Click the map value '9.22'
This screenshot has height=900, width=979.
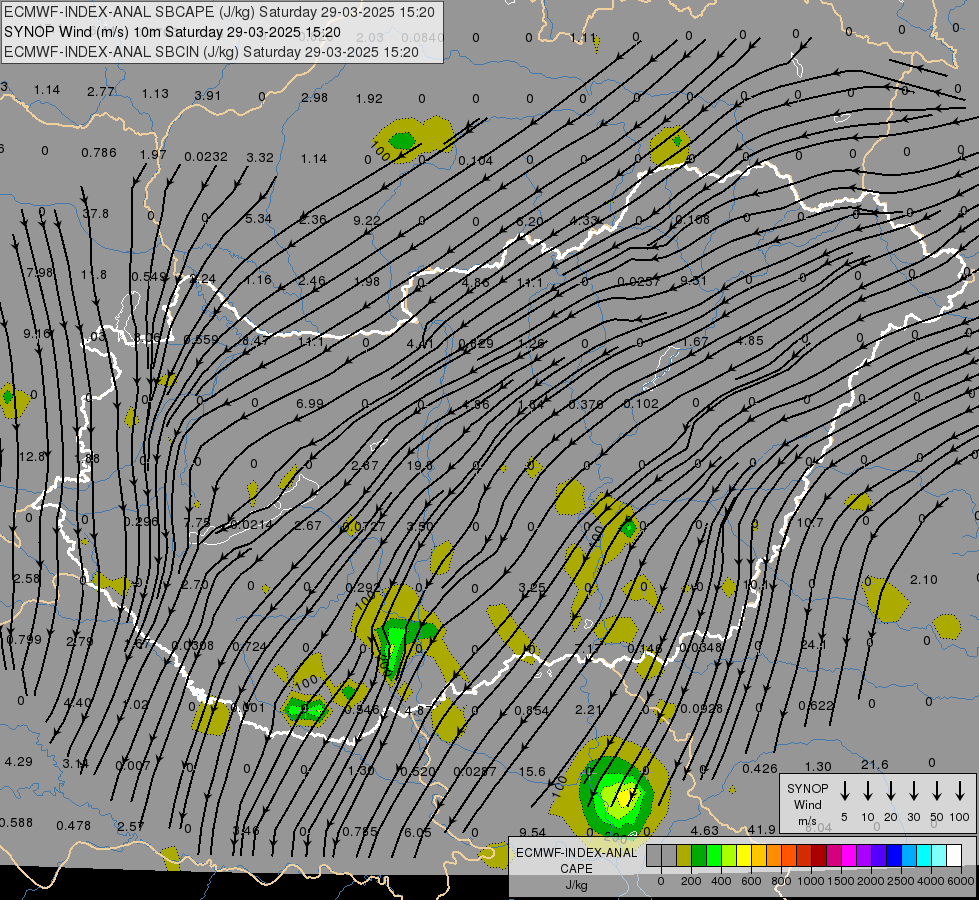[x=367, y=220]
